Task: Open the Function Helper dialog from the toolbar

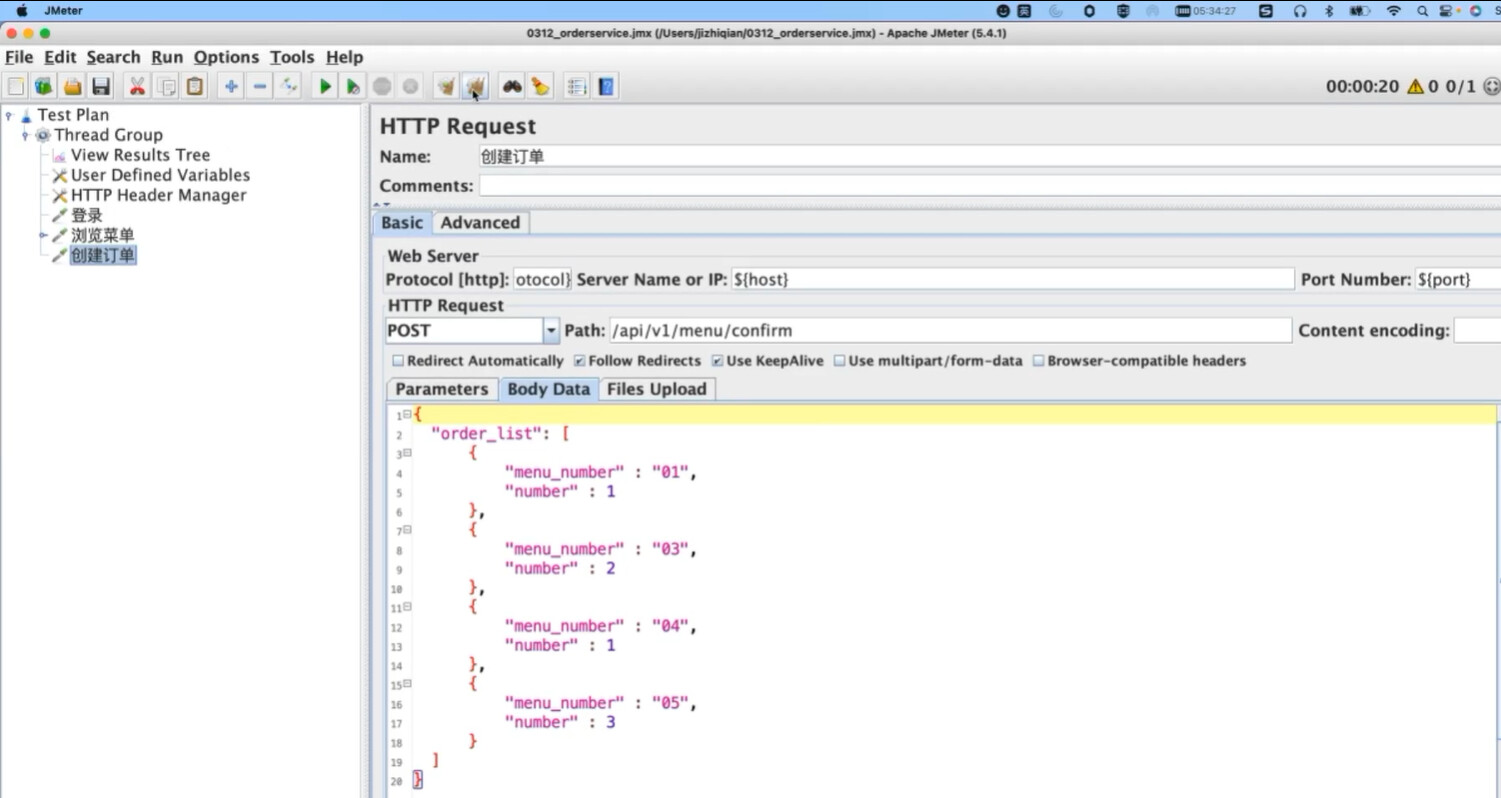Action: coord(577,87)
